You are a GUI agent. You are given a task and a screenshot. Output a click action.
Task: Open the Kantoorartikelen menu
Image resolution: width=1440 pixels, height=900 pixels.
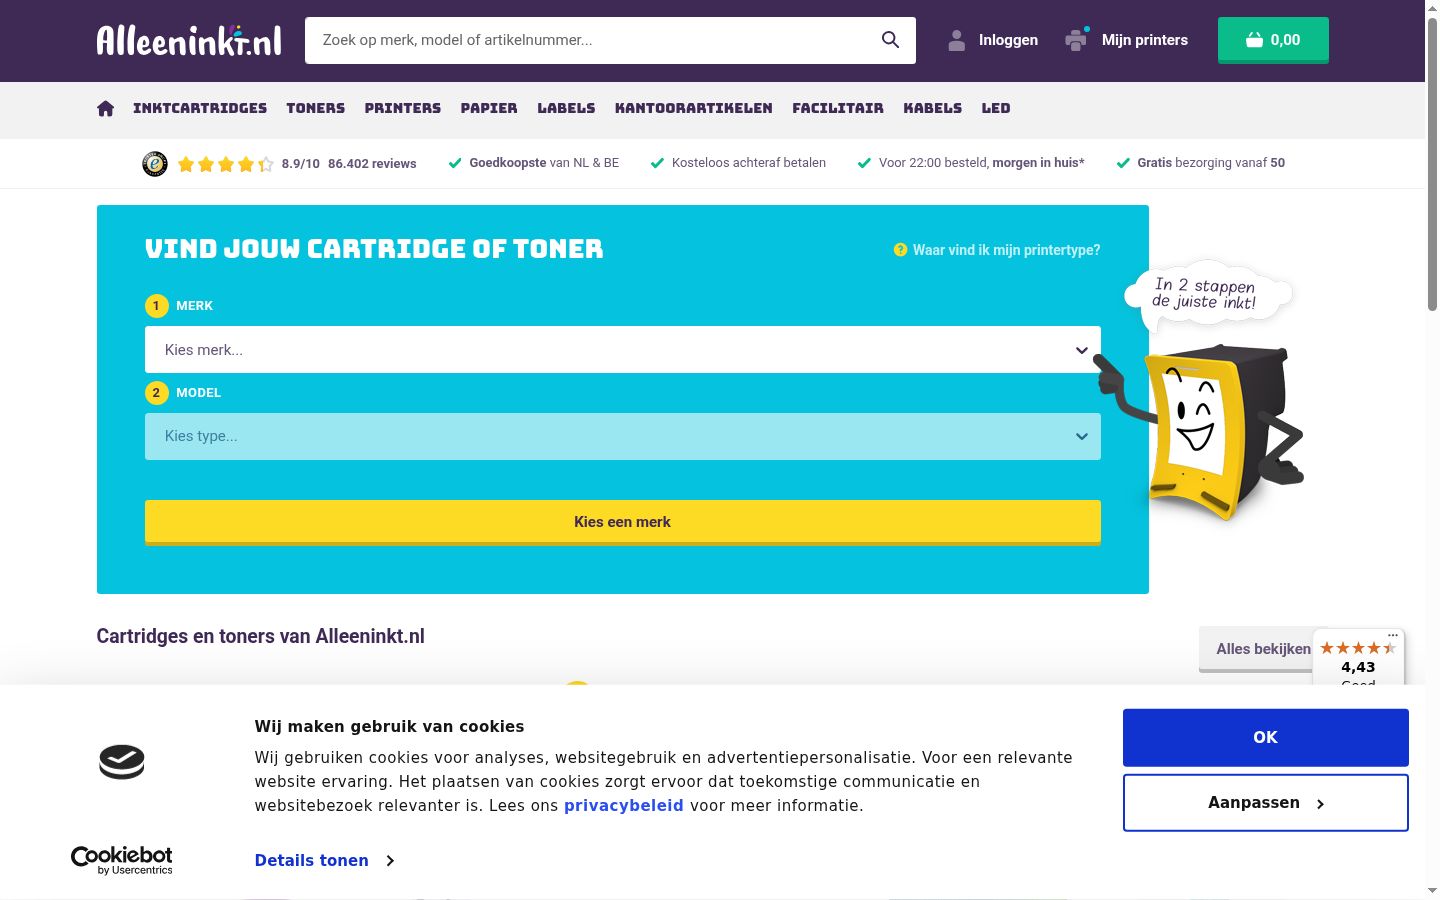tap(694, 108)
